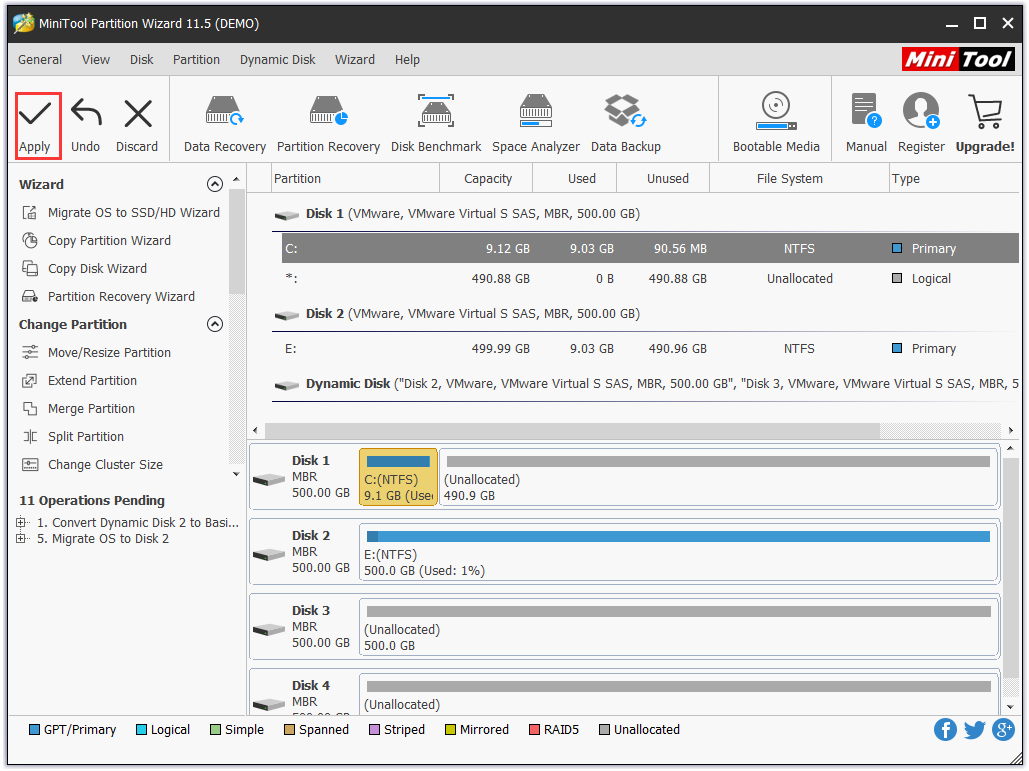Select Disk 3 icon in disk map
Screen dimensions: 1029x771
pyautogui.click(x=269, y=629)
